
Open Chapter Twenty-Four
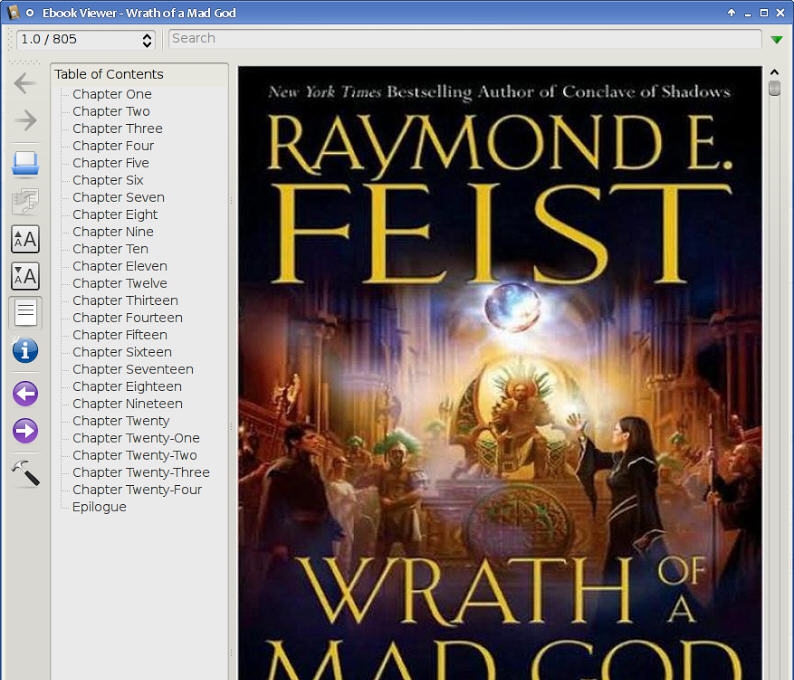[x=137, y=490]
